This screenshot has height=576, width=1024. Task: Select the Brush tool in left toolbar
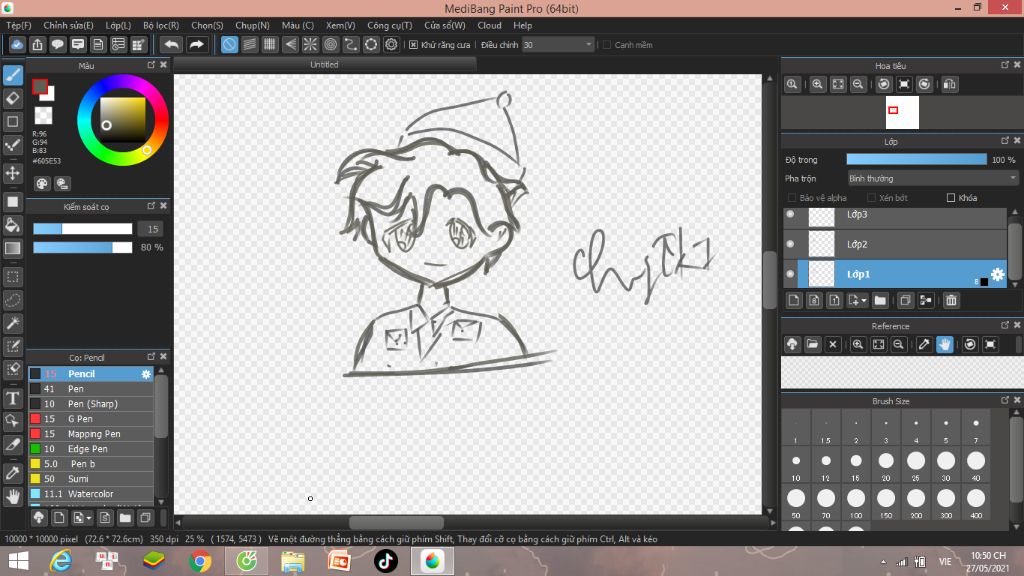[13, 76]
